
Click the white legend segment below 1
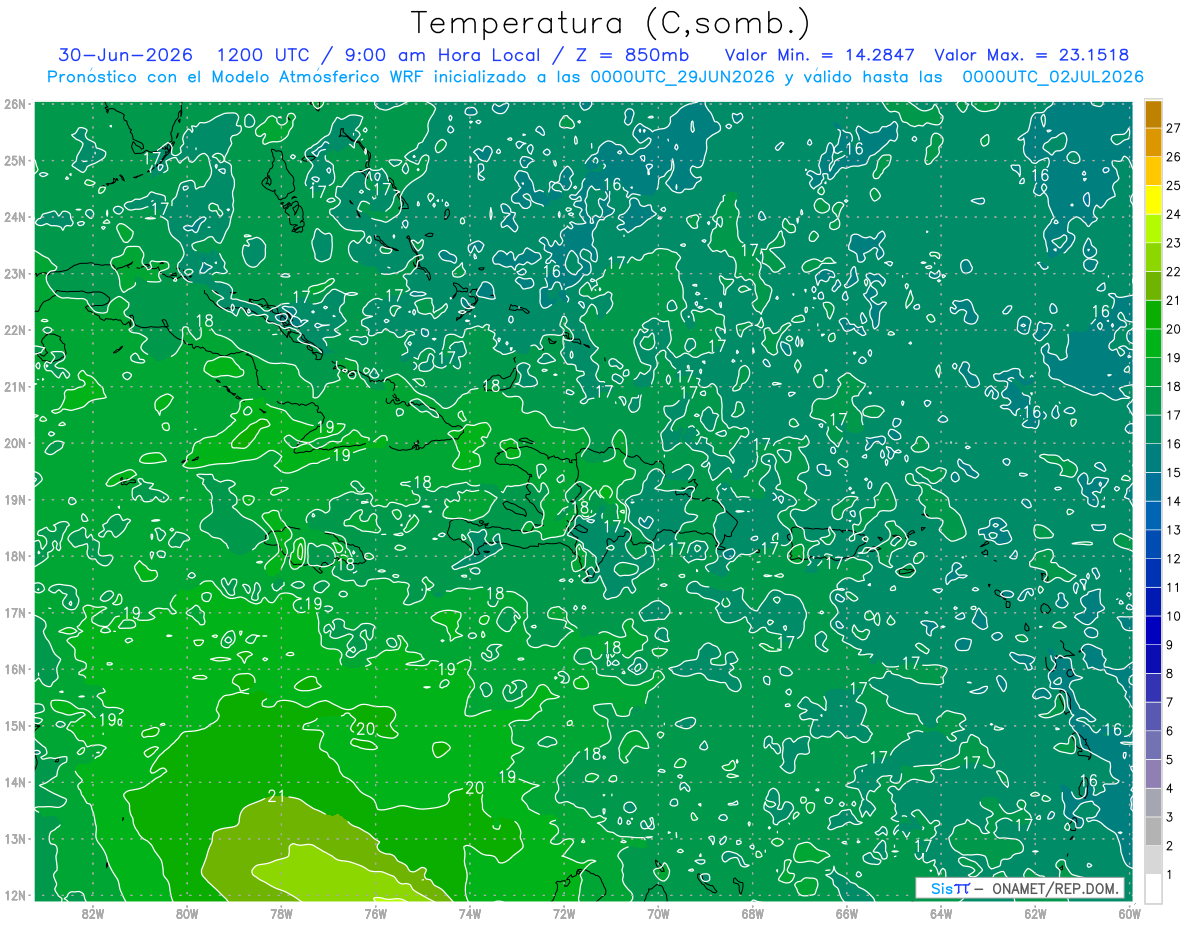[1154, 889]
